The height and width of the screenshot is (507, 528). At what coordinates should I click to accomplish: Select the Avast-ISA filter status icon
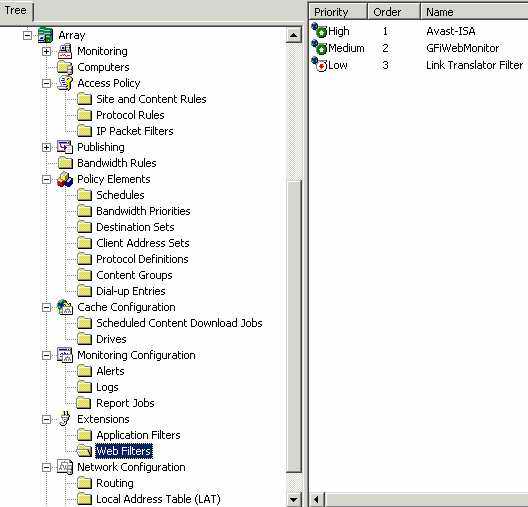tap(319, 30)
